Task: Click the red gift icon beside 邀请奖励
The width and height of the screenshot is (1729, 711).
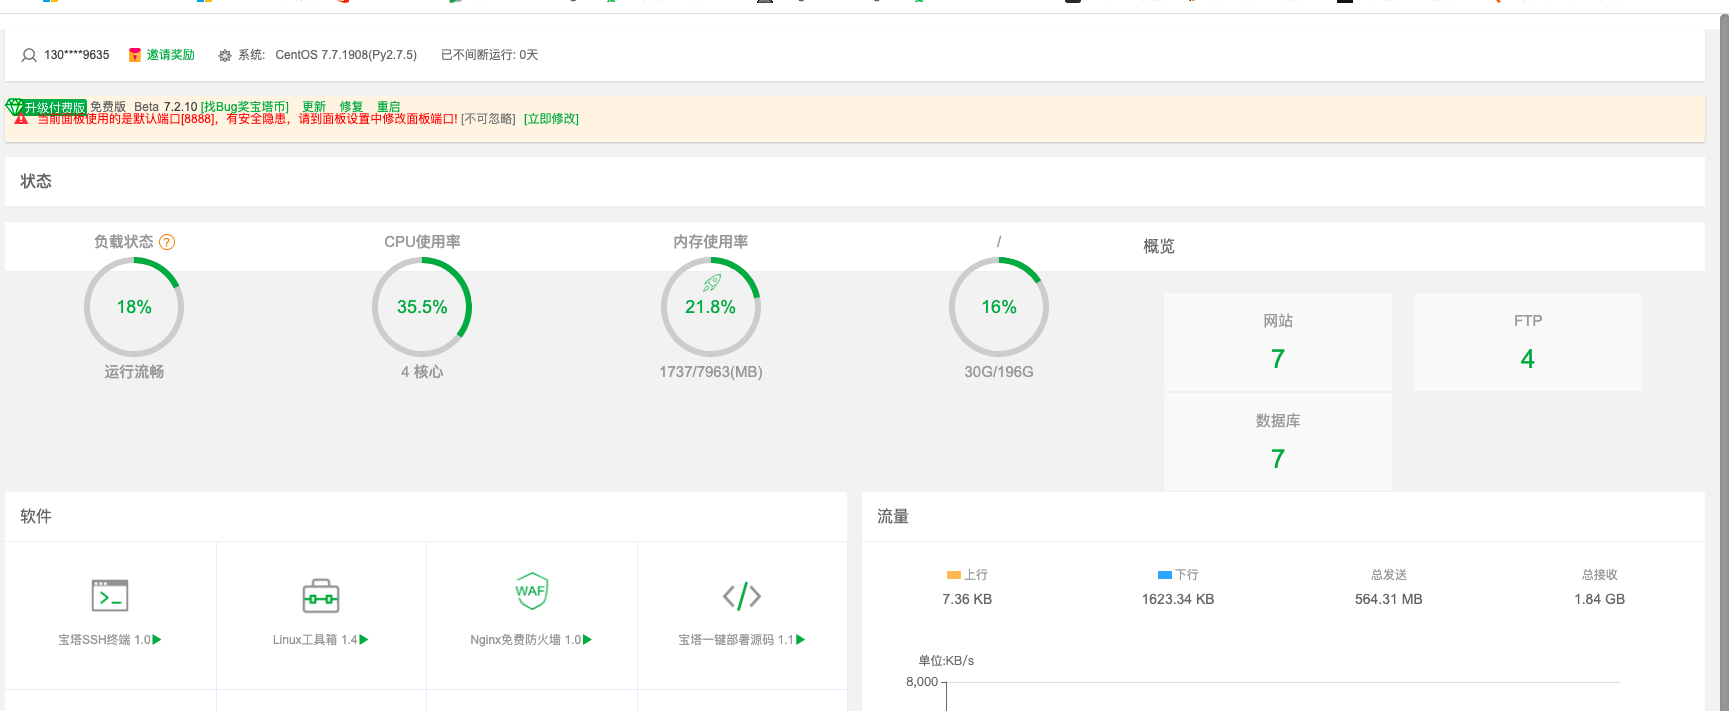Action: click(x=135, y=55)
